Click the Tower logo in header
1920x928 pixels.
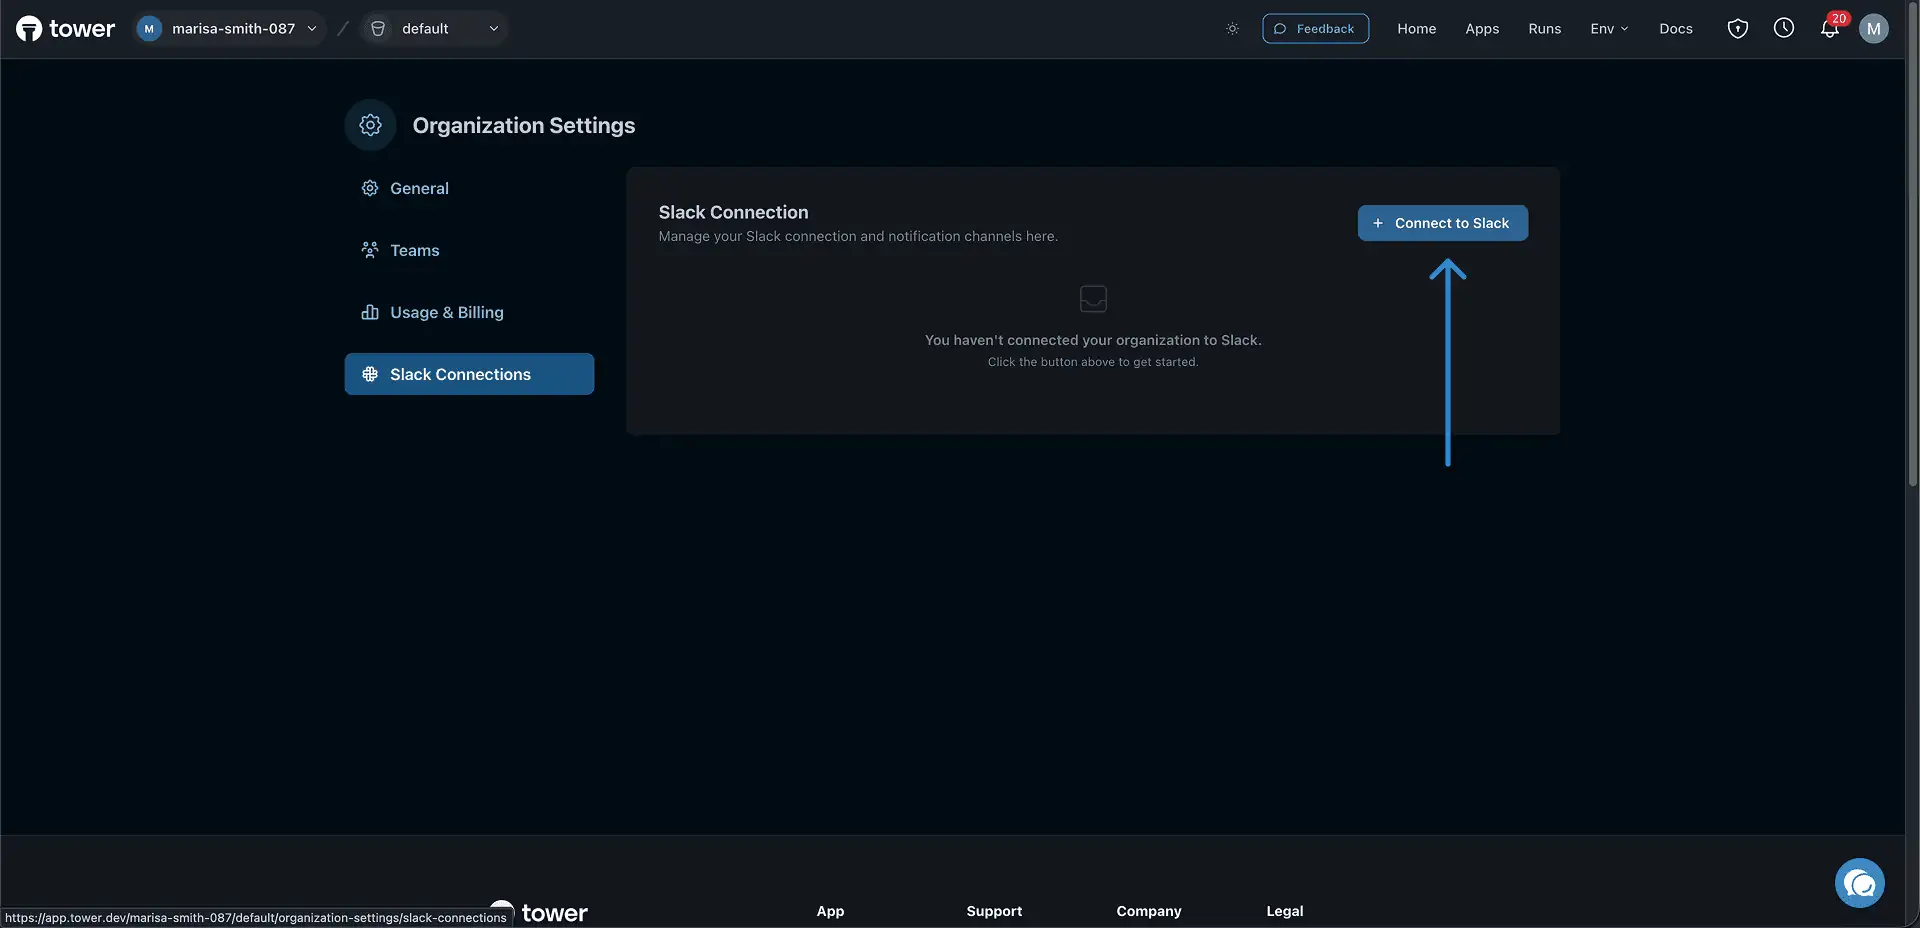(66, 29)
